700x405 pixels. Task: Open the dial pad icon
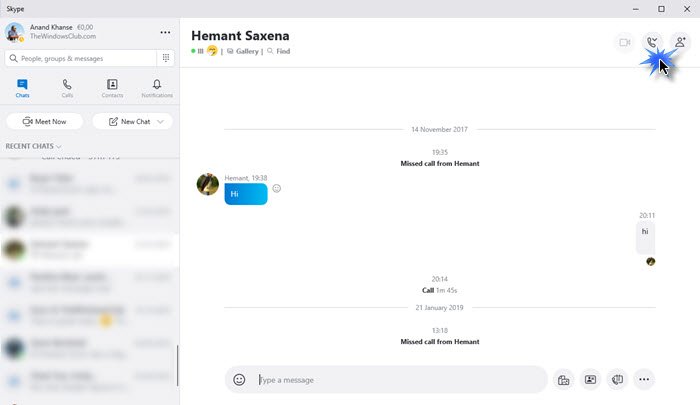point(166,58)
